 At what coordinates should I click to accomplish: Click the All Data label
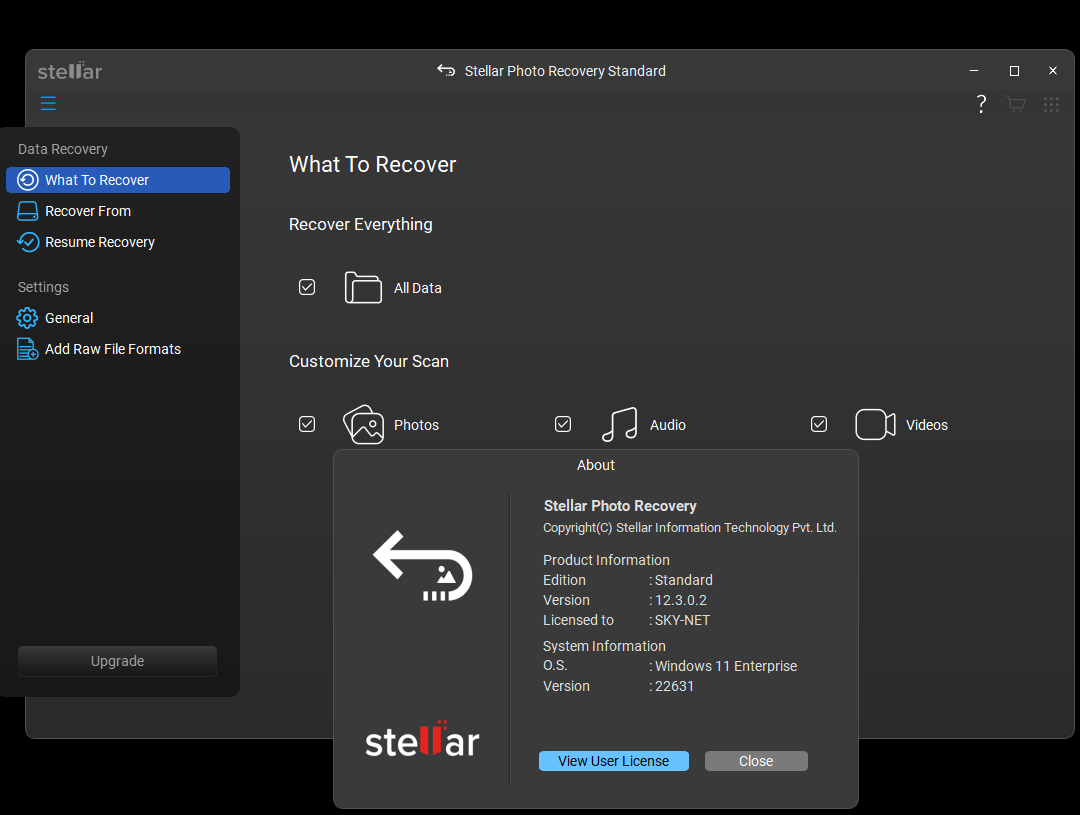pos(417,288)
